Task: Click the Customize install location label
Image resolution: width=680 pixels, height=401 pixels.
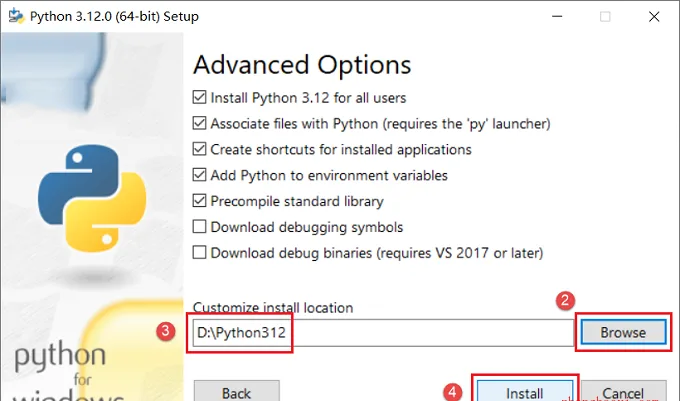Action: point(273,308)
